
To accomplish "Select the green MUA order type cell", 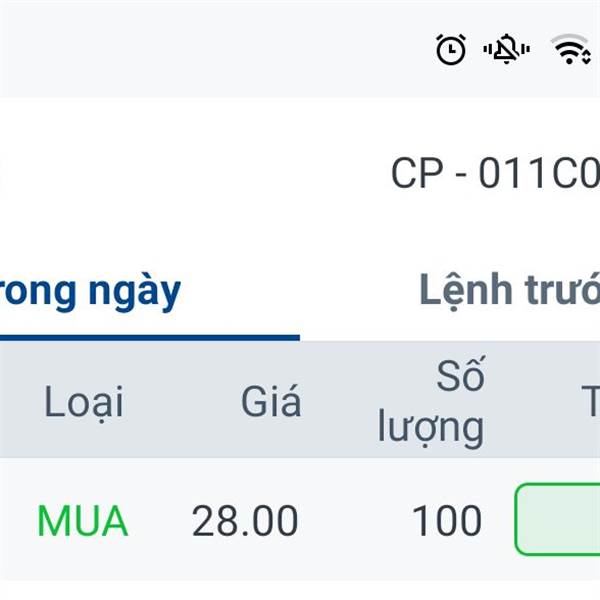I will click(x=83, y=521).
